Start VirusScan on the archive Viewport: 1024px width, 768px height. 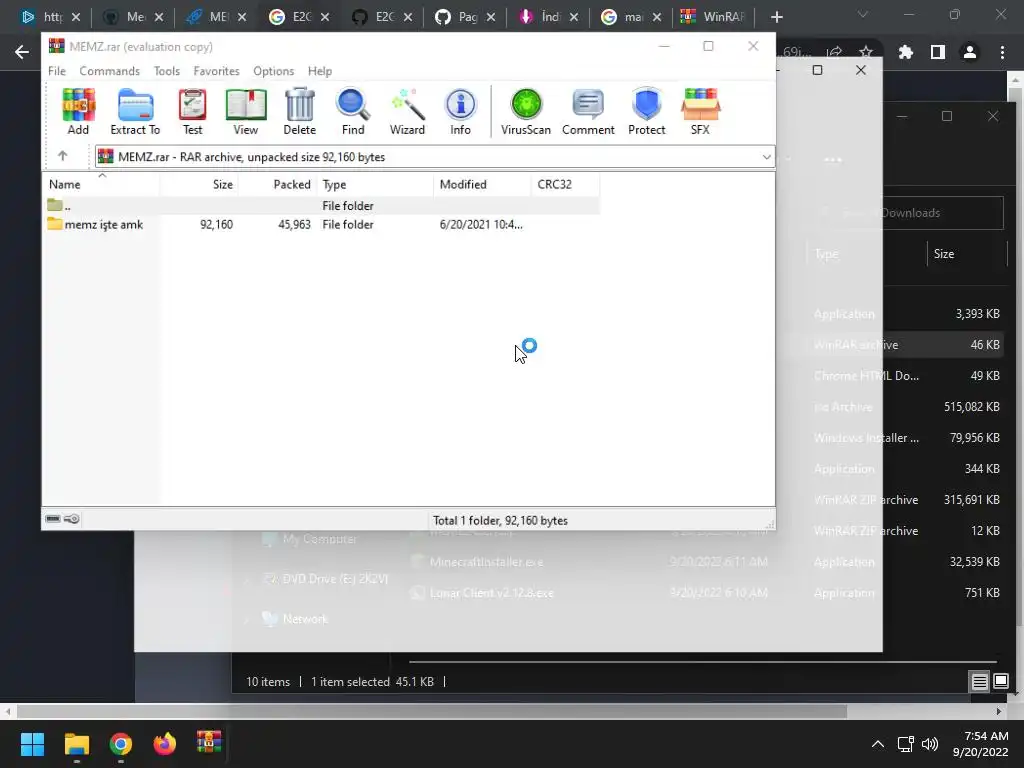(x=526, y=111)
